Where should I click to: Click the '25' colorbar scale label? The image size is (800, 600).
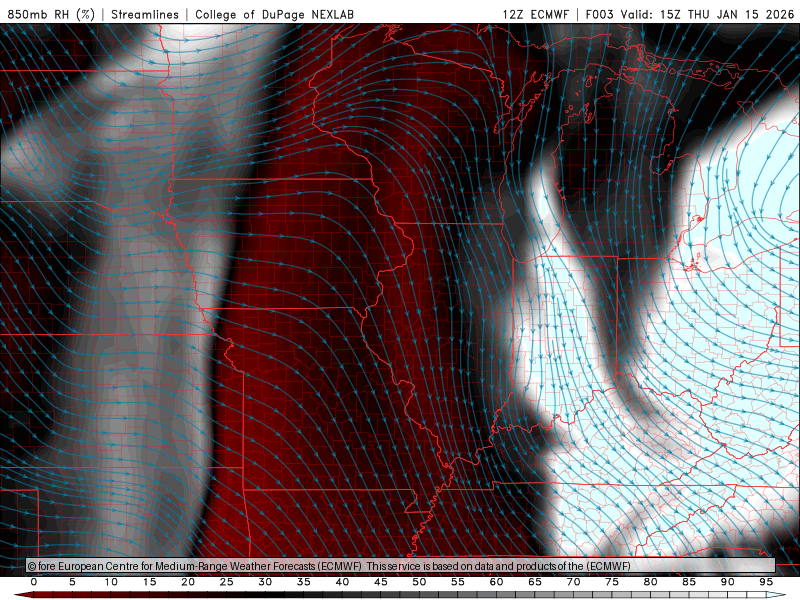click(227, 582)
